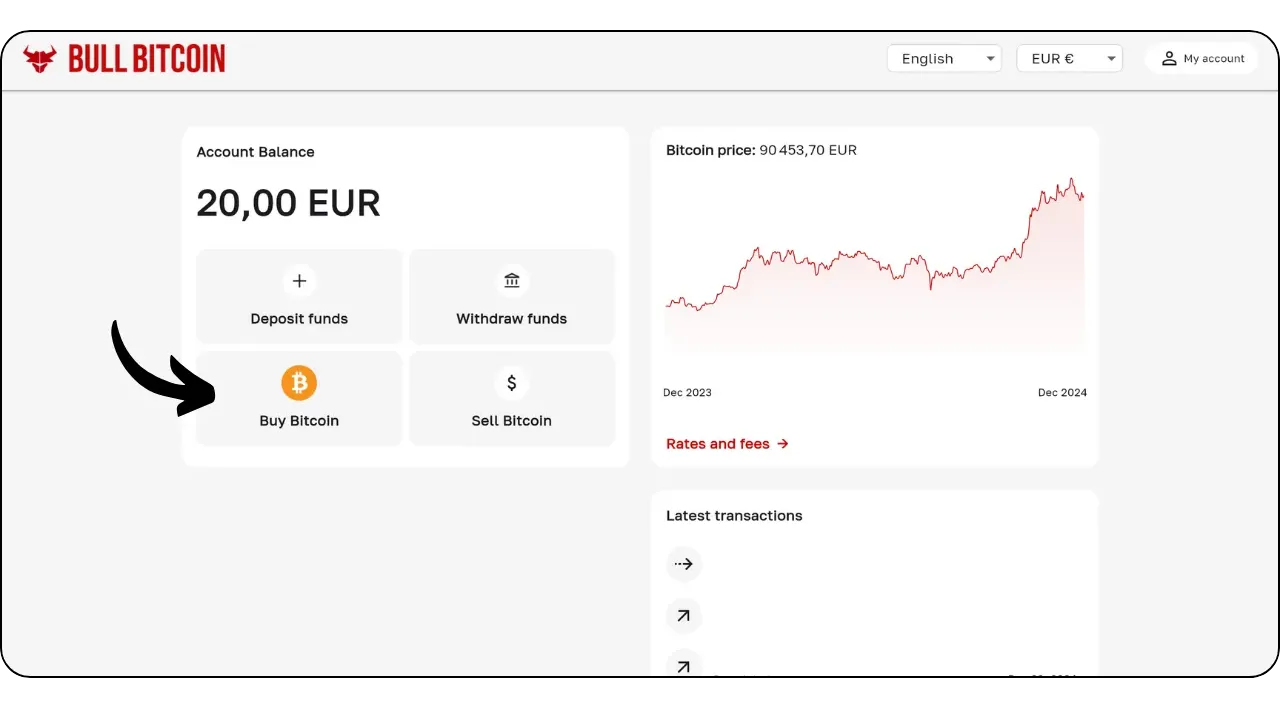The width and height of the screenshot is (1280, 708).
Task: Click the Latest transactions heading
Action: point(734,516)
